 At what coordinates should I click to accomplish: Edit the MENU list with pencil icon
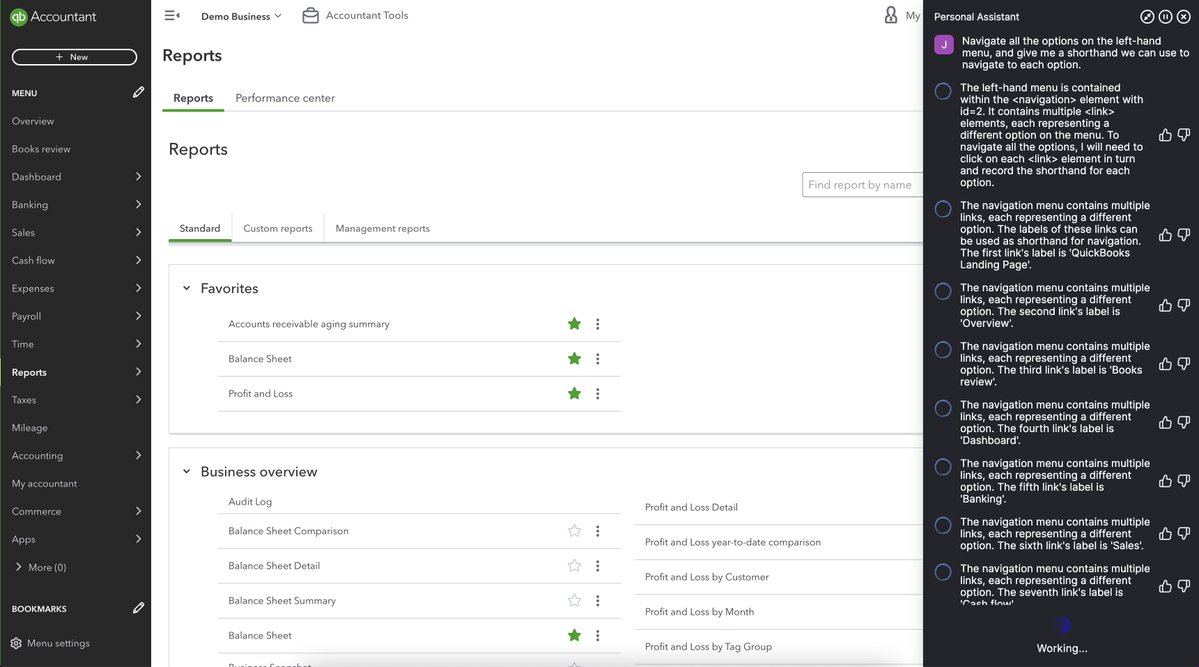pyautogui.click(x=138, y=93)
